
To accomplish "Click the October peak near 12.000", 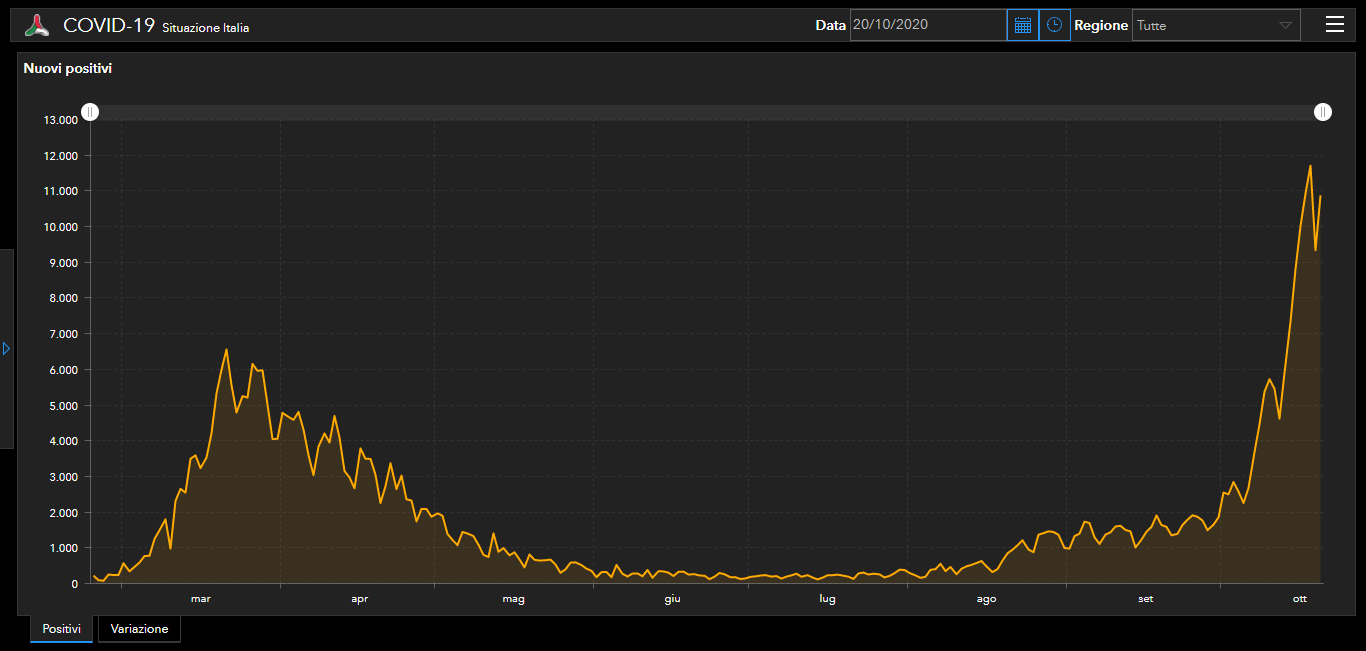I will (x=1310, y=166).
